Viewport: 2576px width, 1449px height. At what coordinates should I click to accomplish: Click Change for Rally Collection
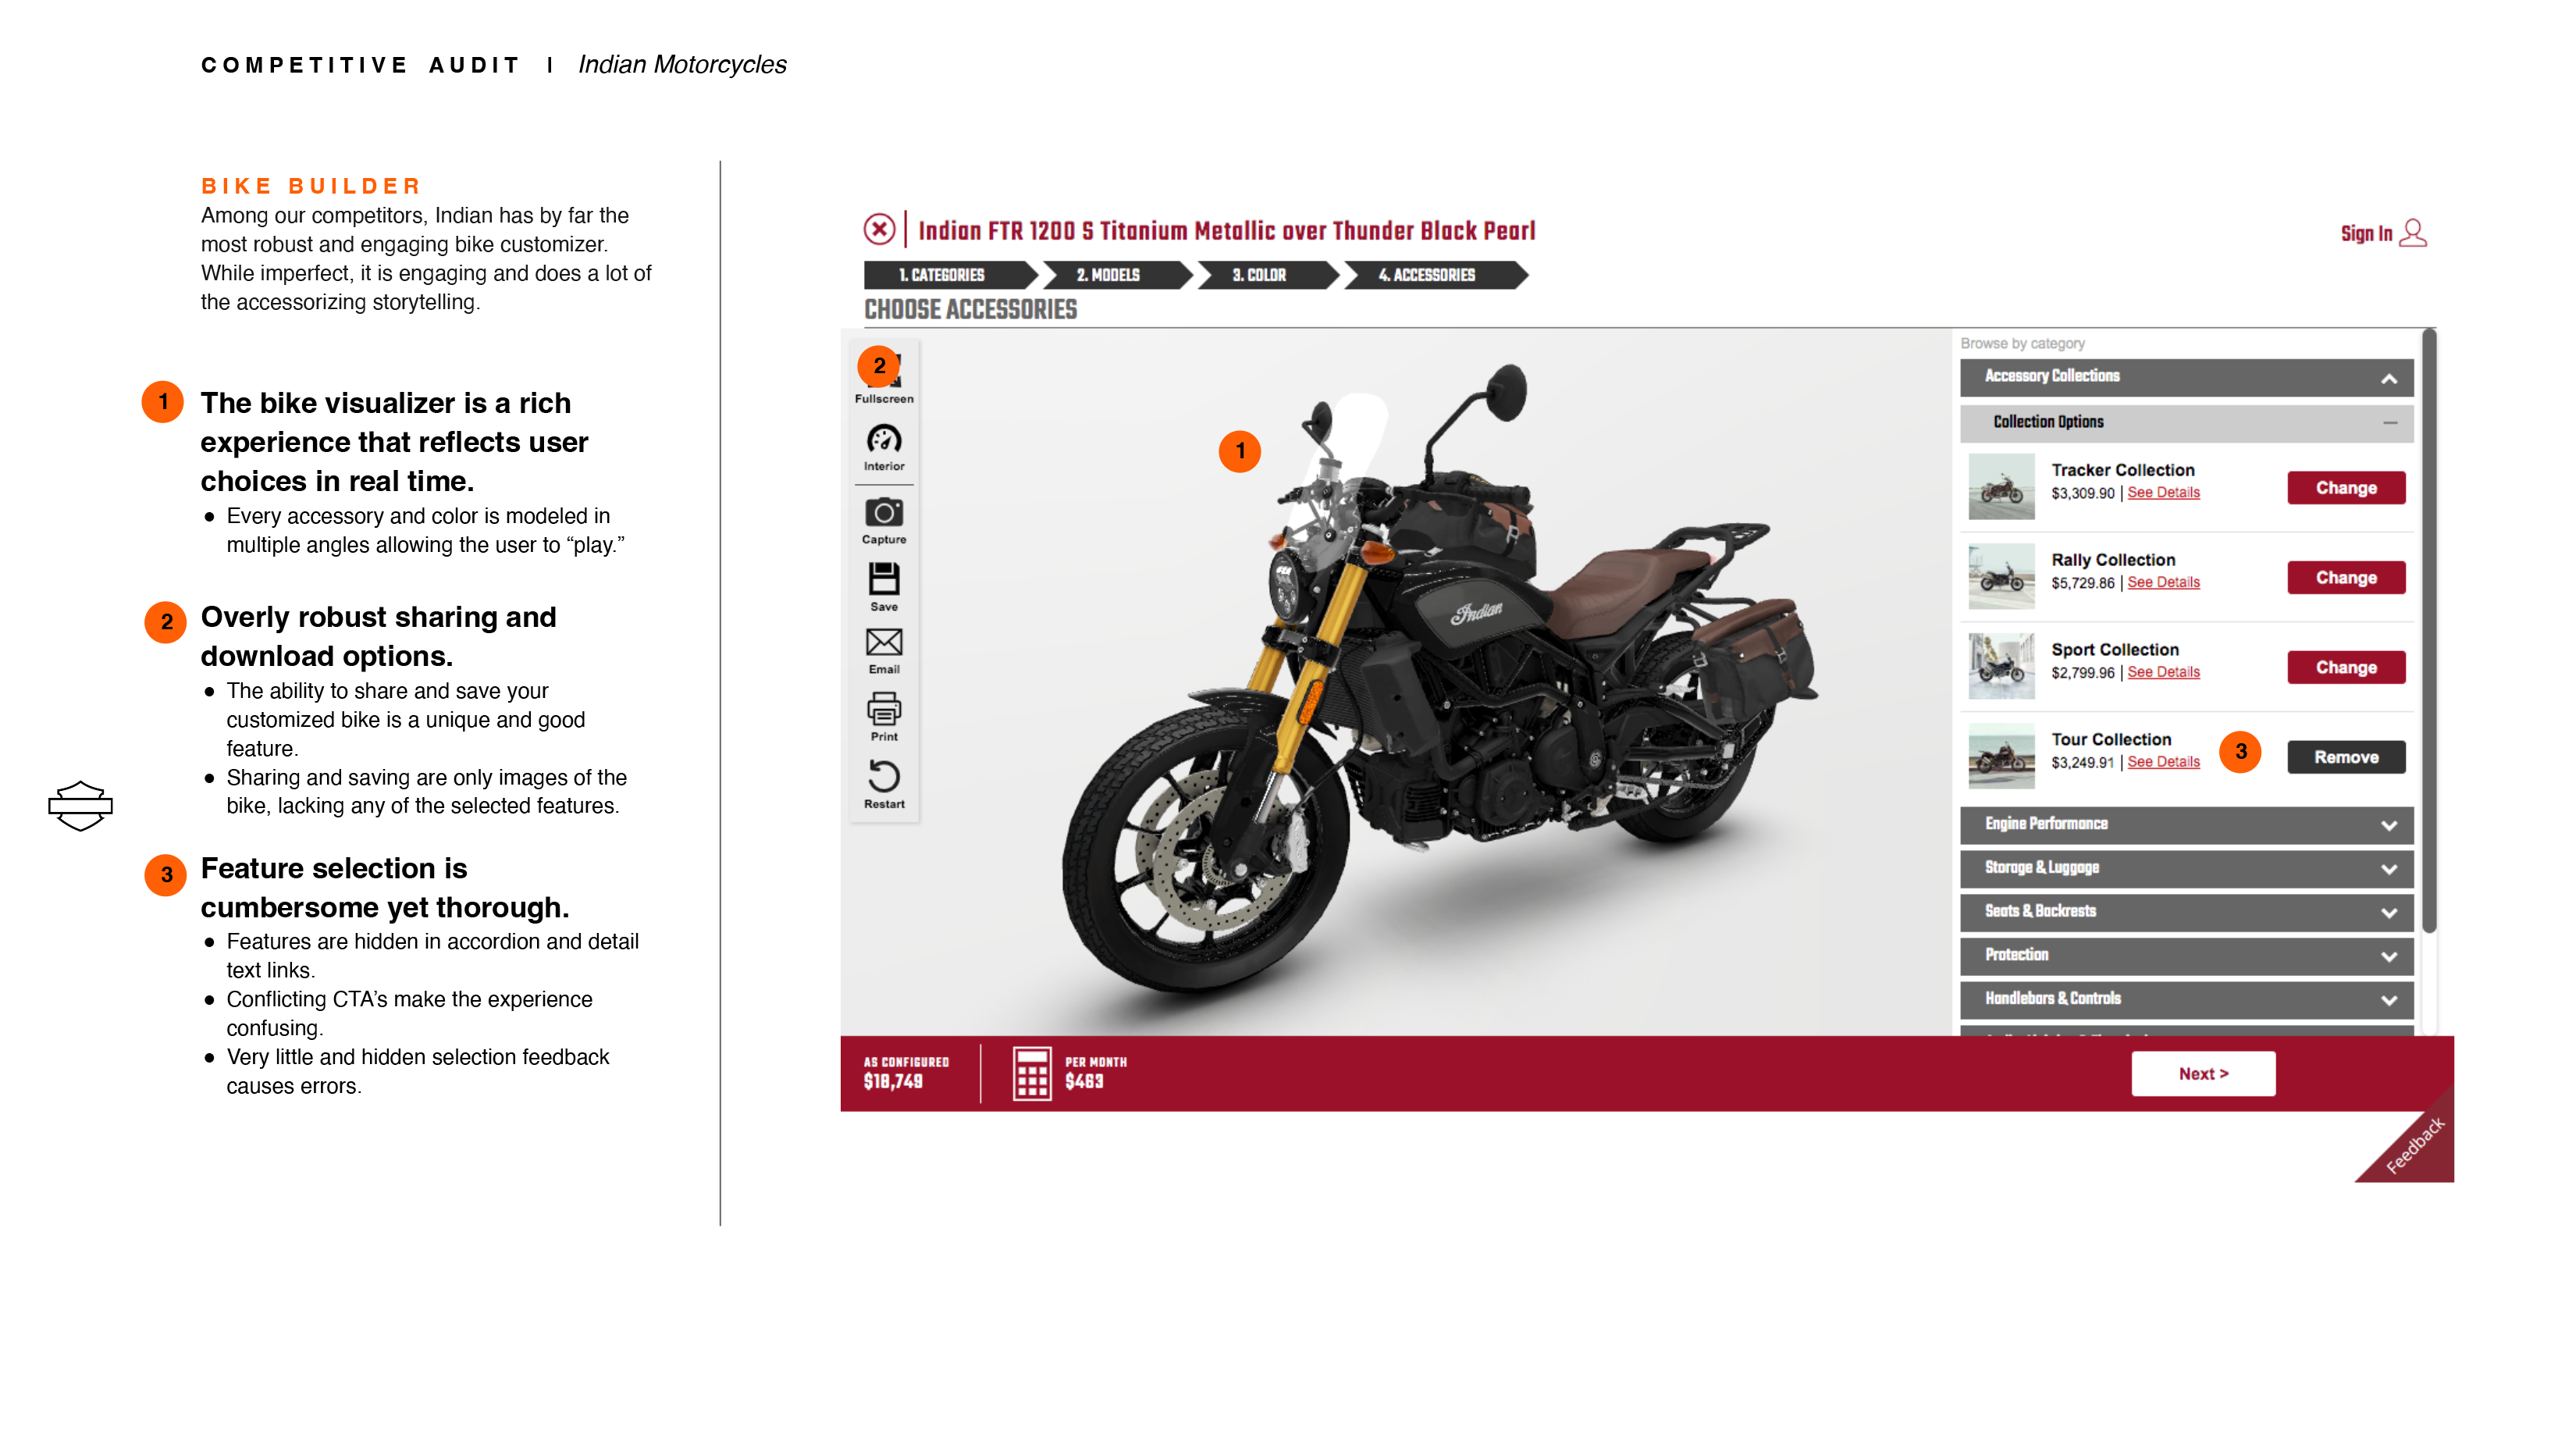[x=2346, y=578]
